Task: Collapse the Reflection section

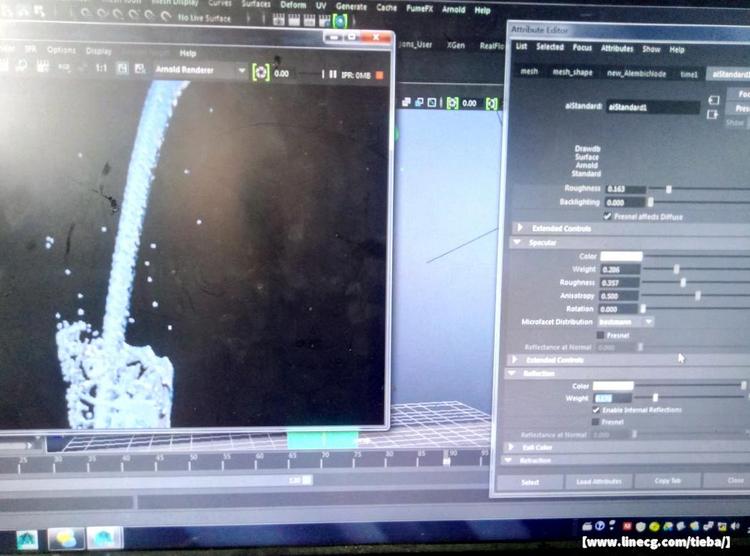Action: pos(512,373)
